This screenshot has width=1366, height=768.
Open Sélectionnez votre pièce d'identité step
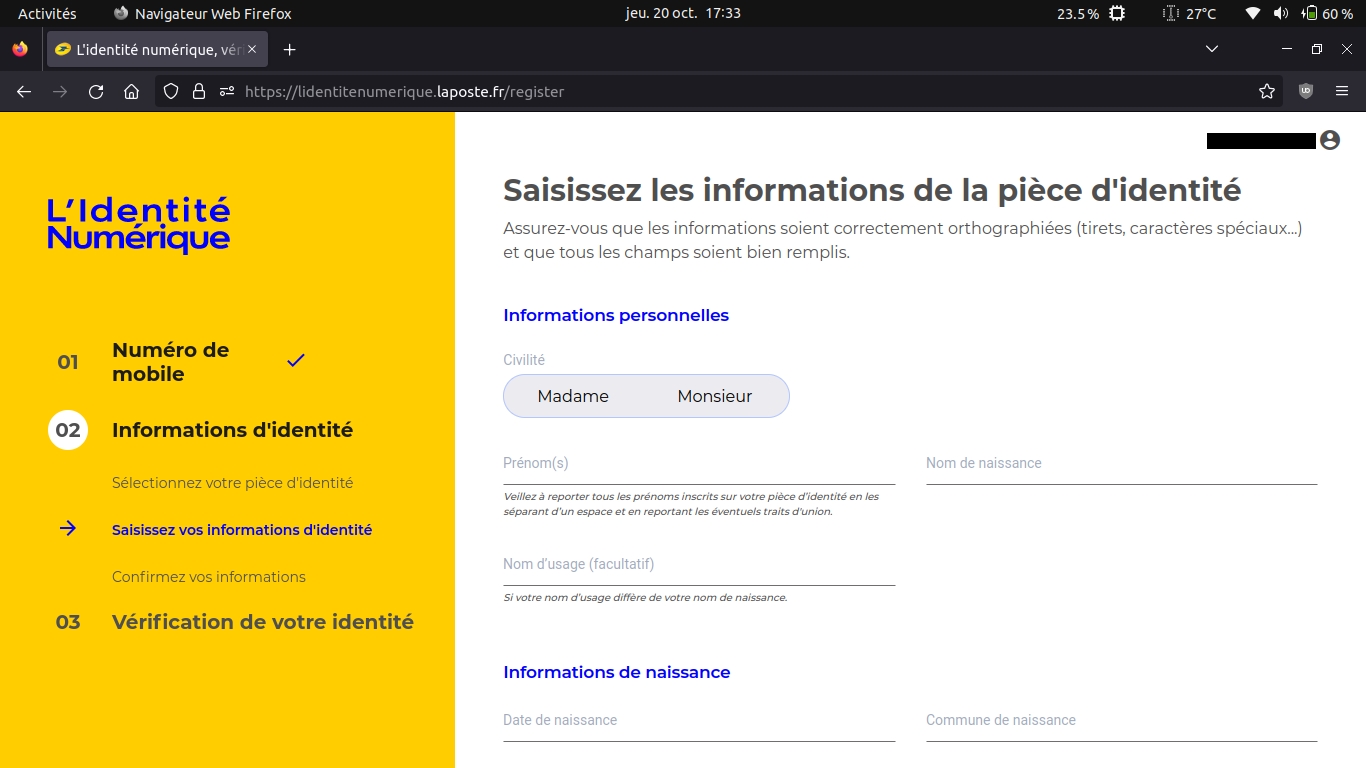click(x=232, y=483)
